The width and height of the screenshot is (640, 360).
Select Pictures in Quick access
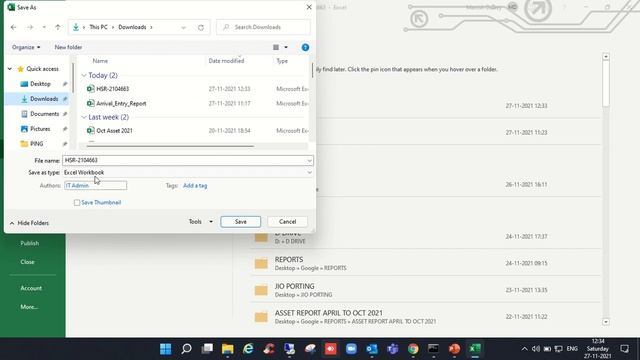point(40,129)
